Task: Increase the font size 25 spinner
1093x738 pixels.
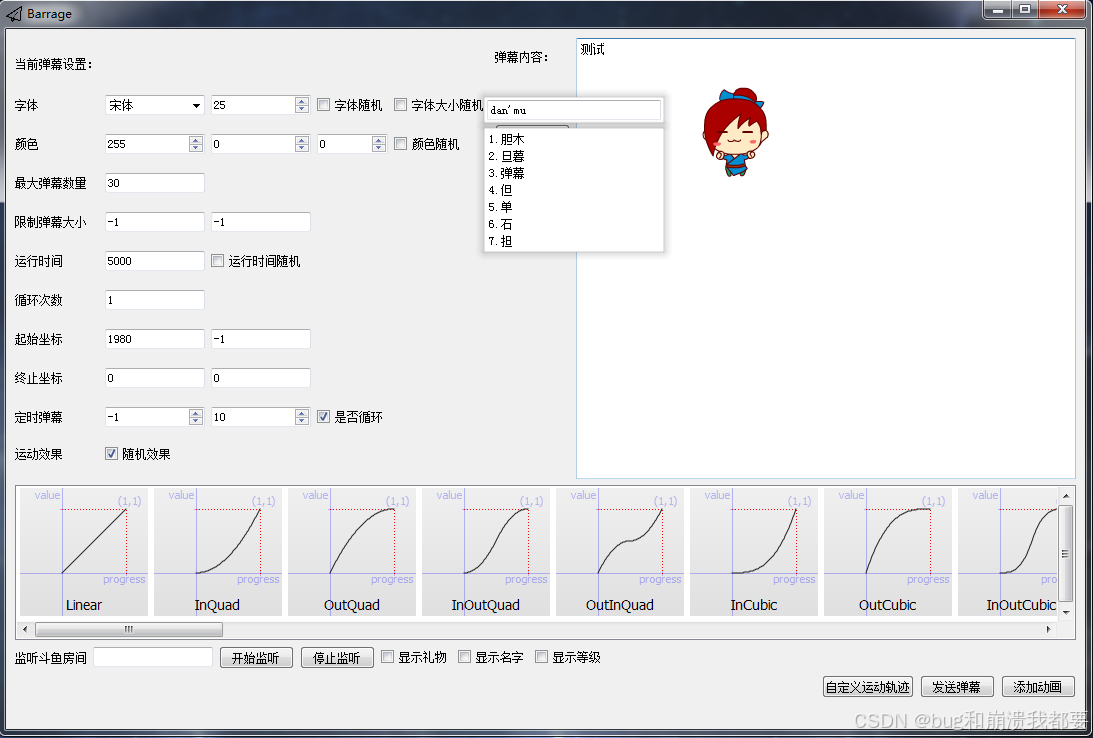Action: point(302,101)
